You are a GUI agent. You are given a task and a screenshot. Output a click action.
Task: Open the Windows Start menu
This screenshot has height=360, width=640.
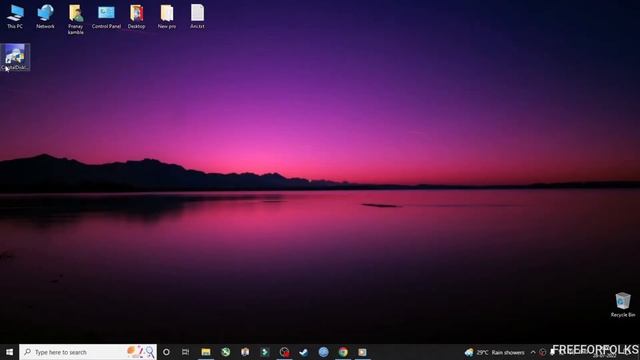9,352
